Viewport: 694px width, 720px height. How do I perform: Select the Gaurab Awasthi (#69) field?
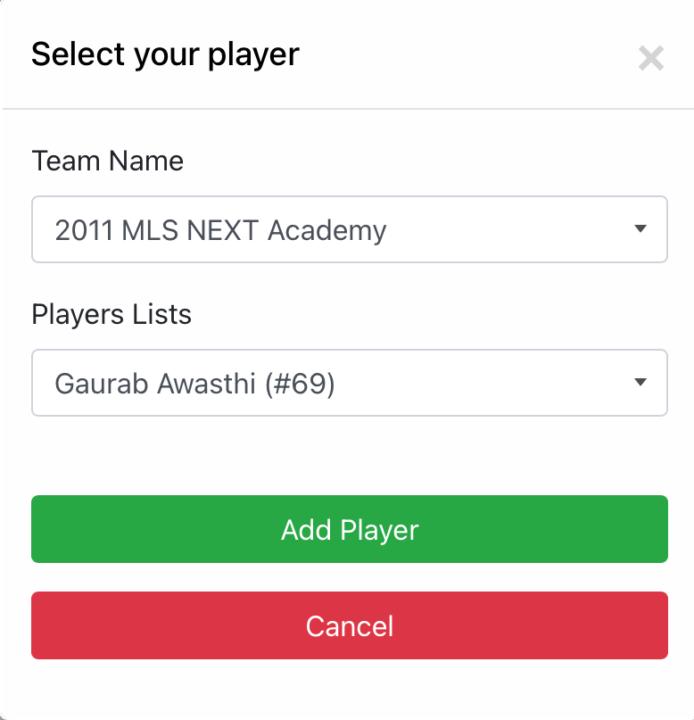tap(350, 382)
